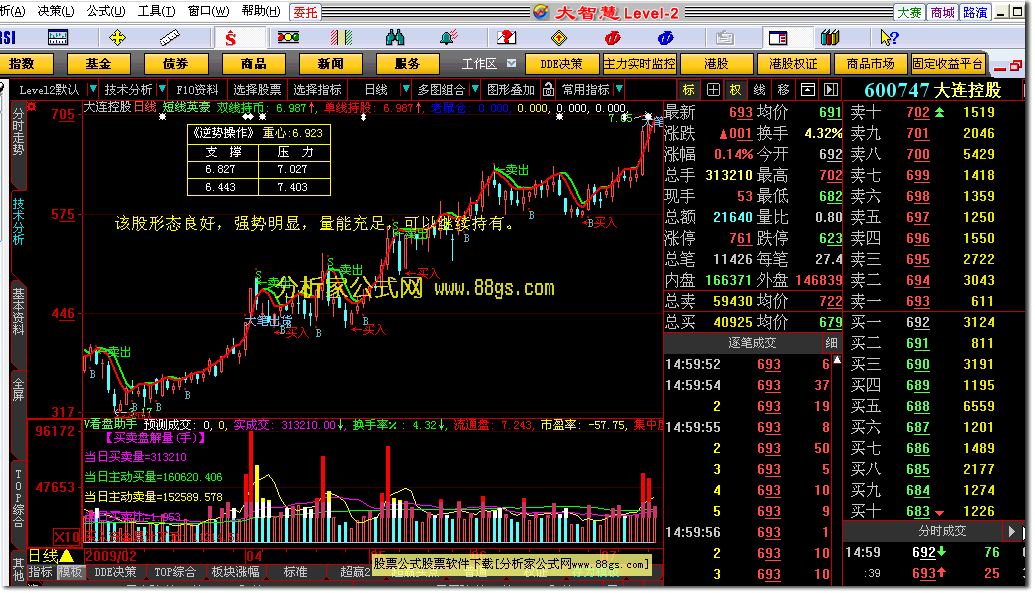Click the 新闻 yellow button
Screen dimensions: 1035x593
(330, 63)
